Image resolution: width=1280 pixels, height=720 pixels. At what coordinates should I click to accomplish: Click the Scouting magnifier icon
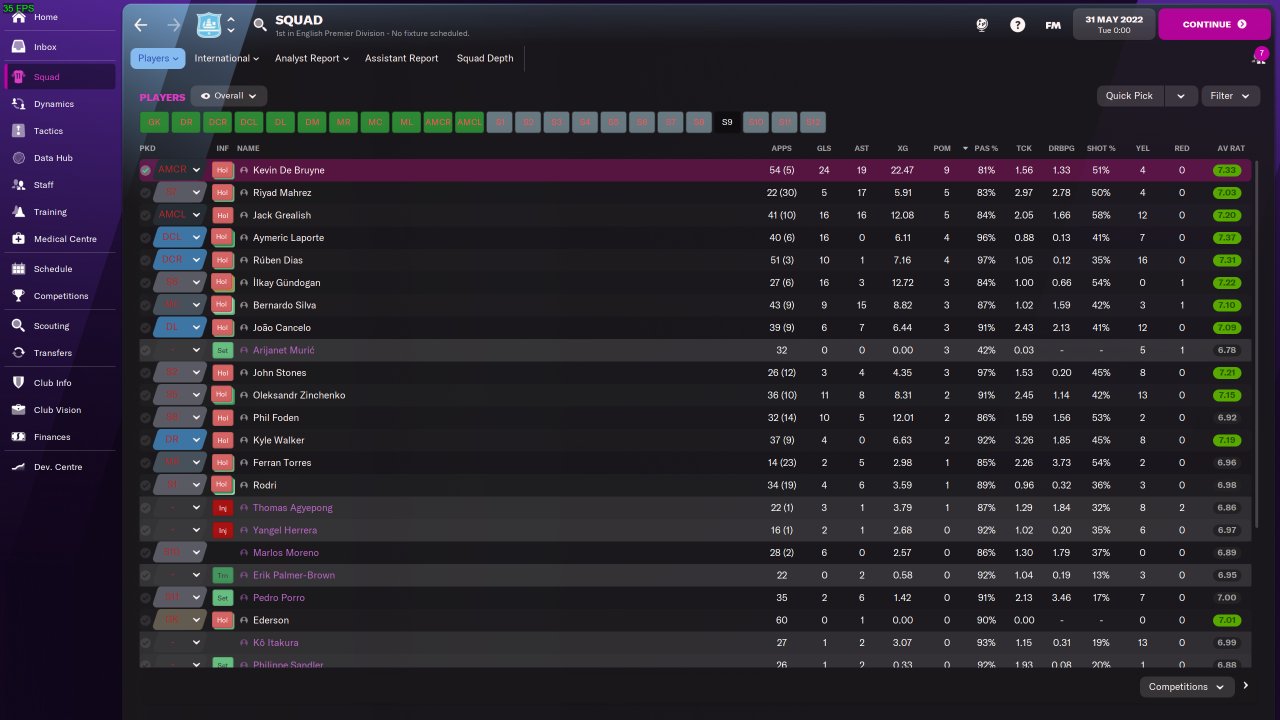[x=18, y=326]
